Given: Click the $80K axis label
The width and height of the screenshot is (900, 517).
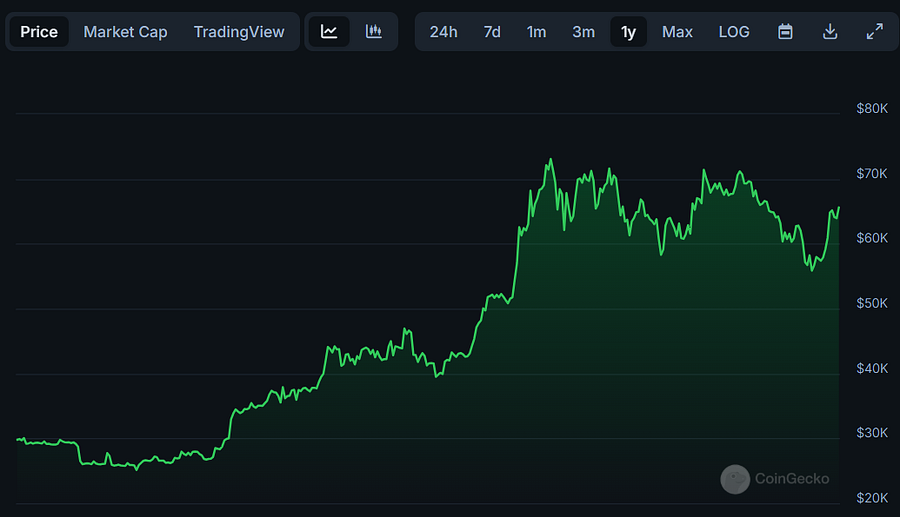Looking at the screenshot, I should 872,108.
